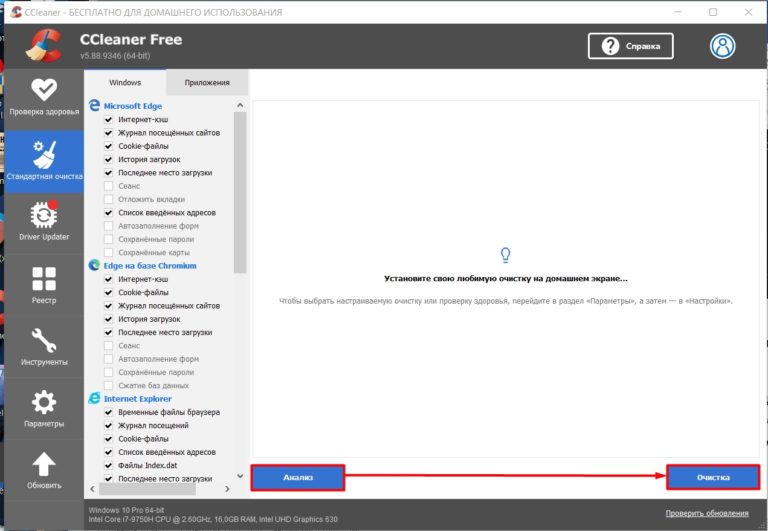Enable Сохранённые пароли under Edge Chromium
The image size is (768, 531).
(108, 372)
